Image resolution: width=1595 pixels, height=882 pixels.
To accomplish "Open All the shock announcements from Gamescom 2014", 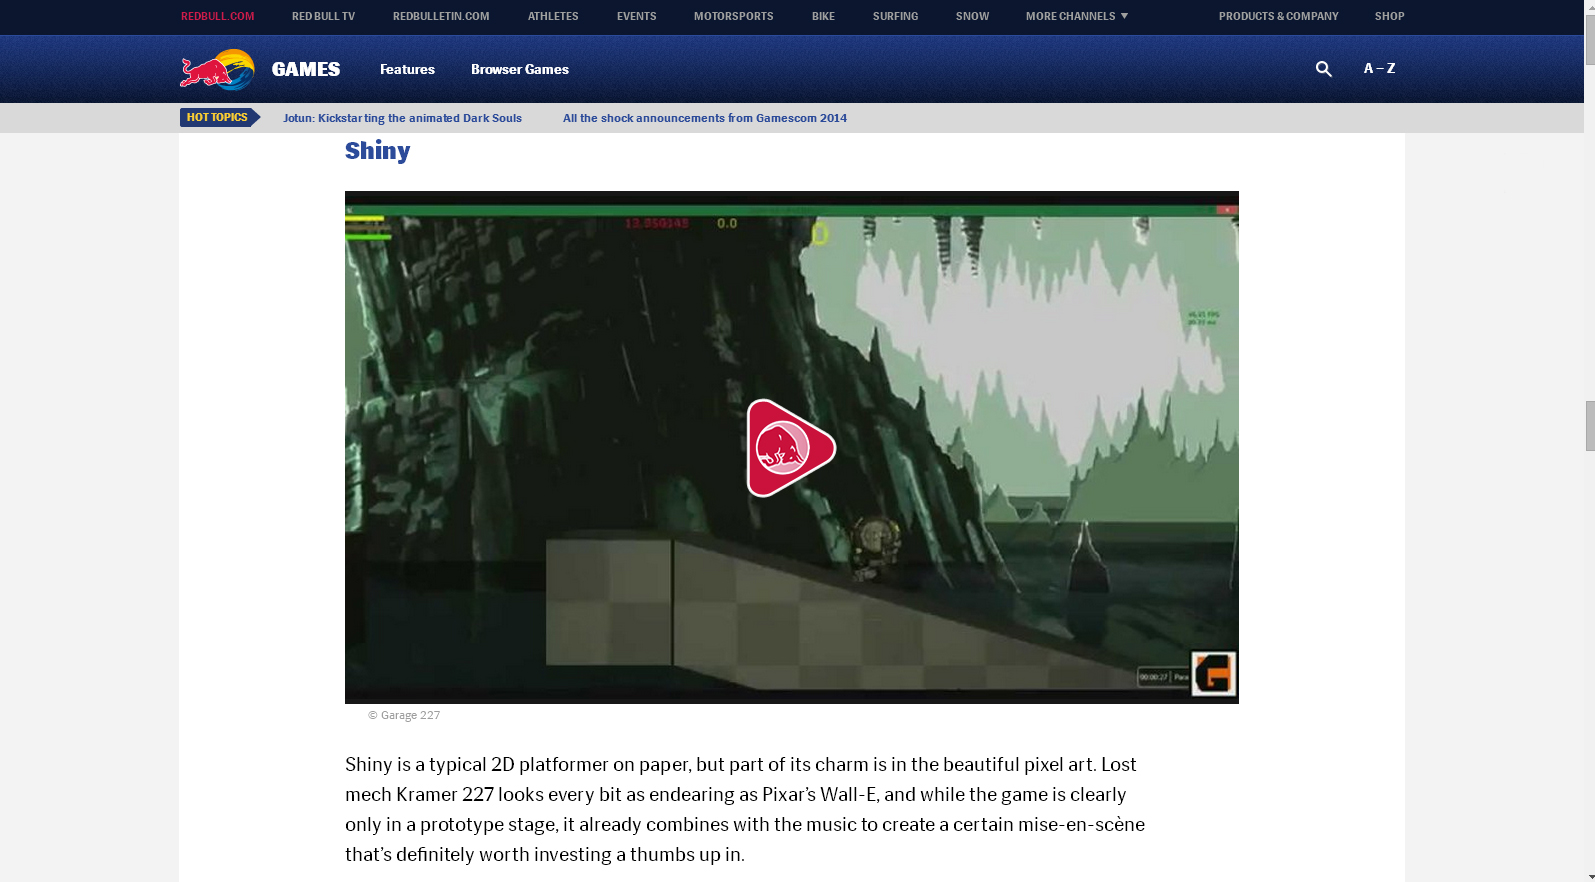I will pos(705,118).
